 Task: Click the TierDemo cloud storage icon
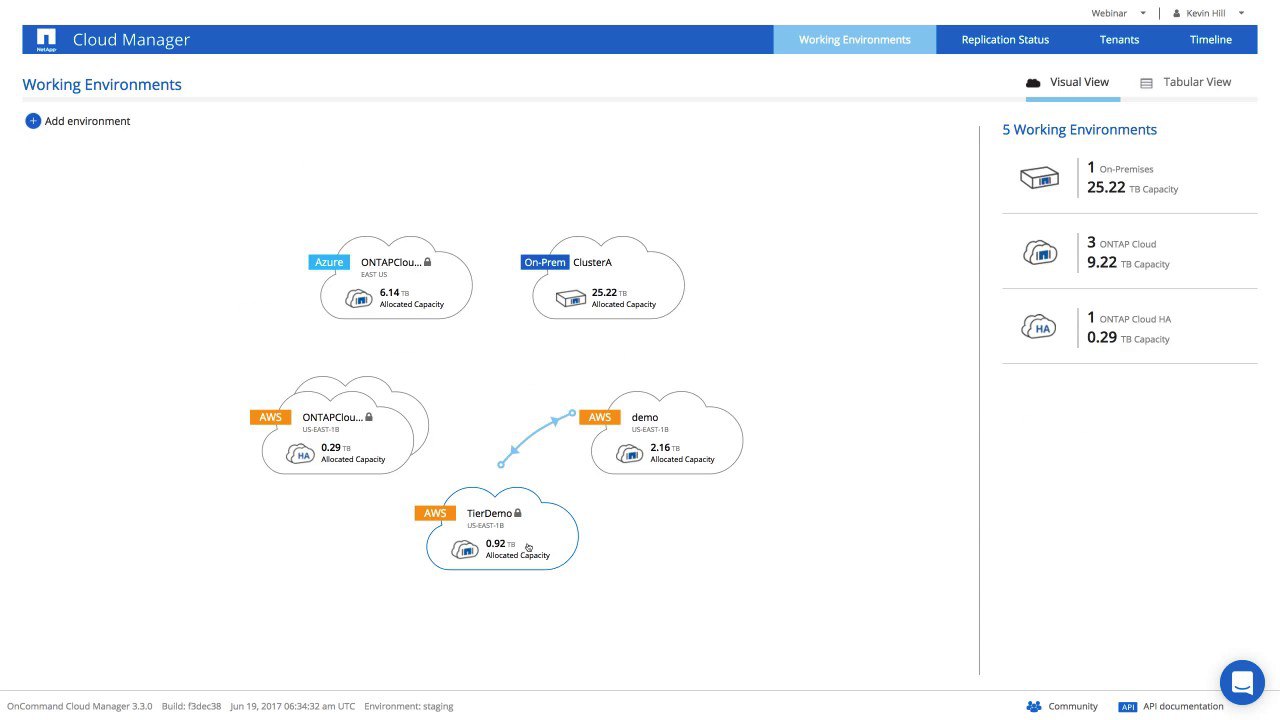(465, 549)
